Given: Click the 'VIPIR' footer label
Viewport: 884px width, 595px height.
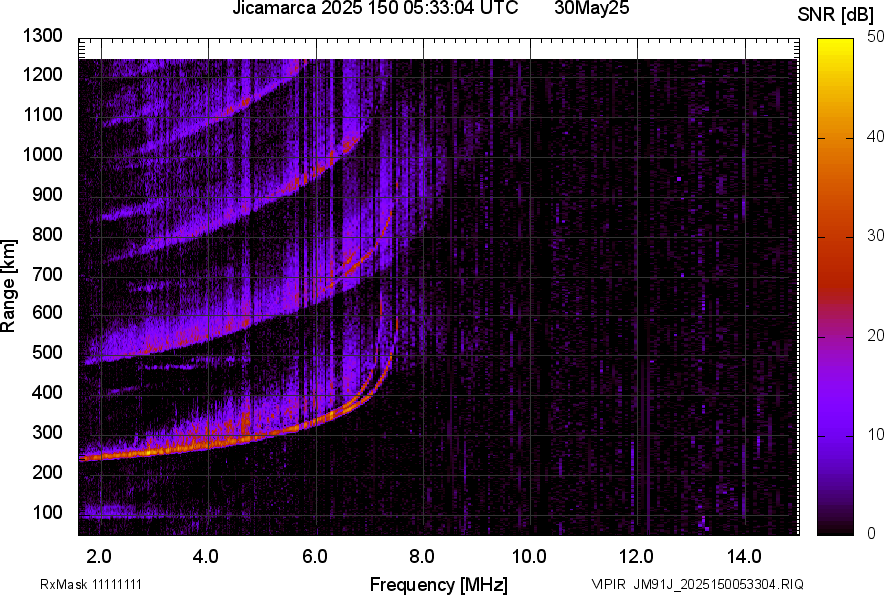Looking at the screenshot, I should click(608, 584).
